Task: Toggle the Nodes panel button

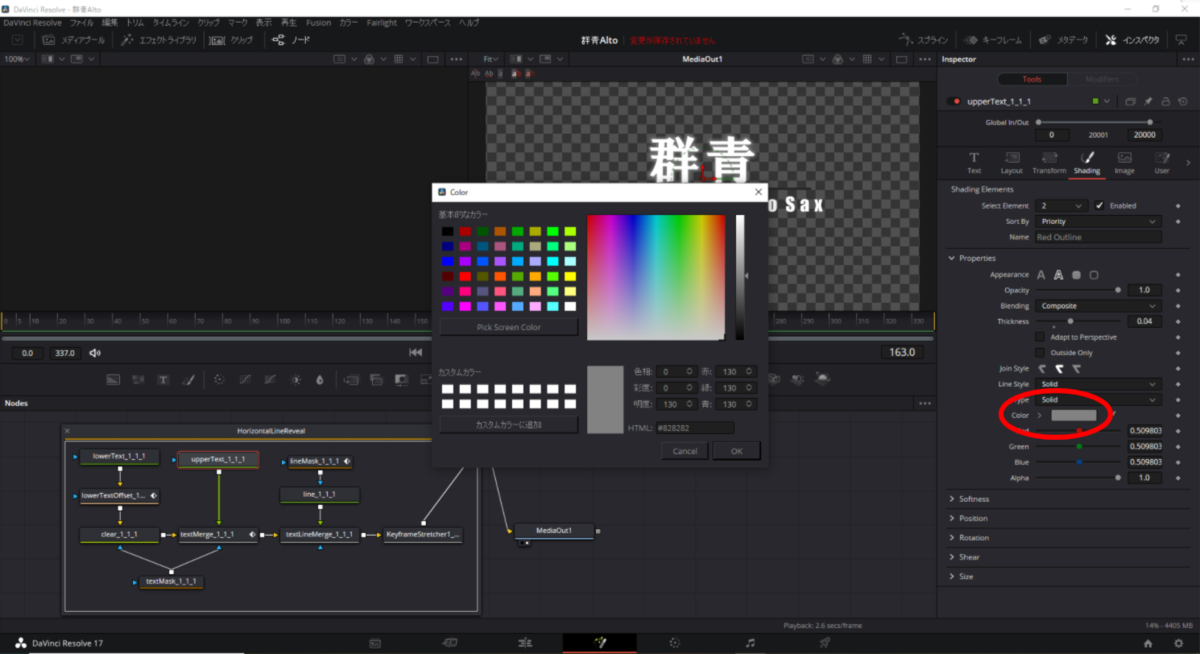Action: tap(291, 40)
